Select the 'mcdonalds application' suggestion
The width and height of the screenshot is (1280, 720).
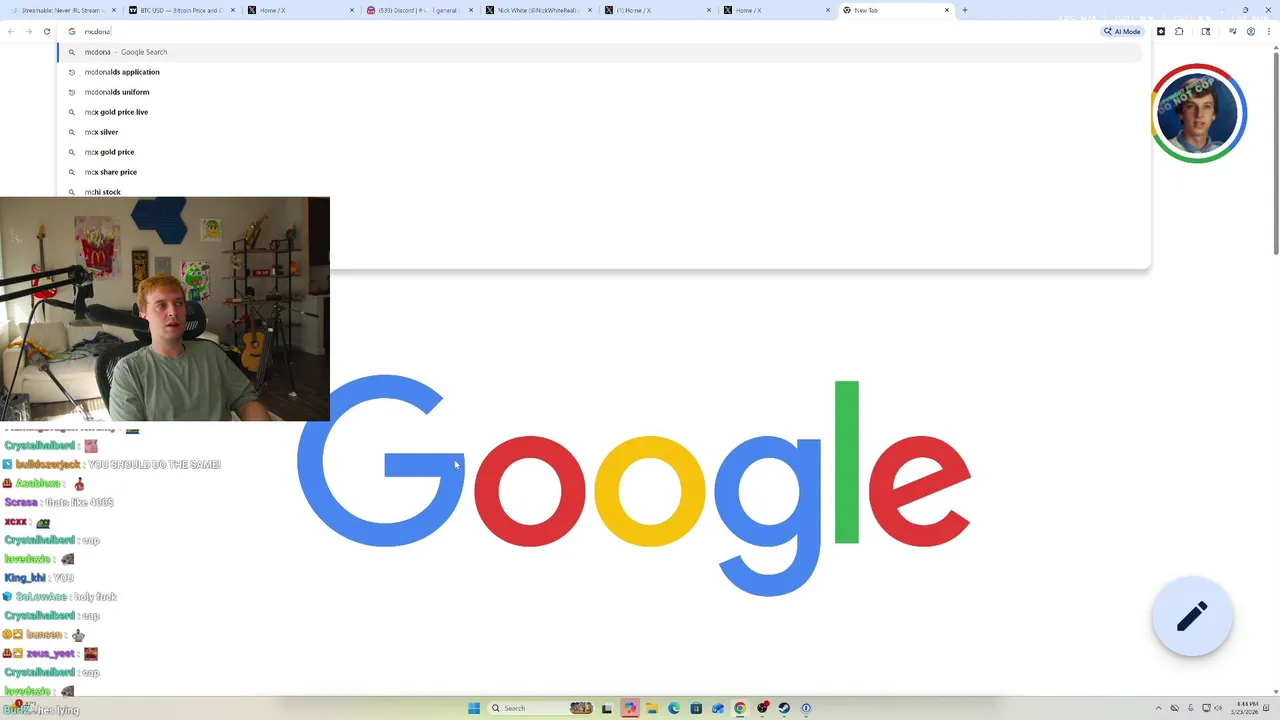click(x=600, y=72)
